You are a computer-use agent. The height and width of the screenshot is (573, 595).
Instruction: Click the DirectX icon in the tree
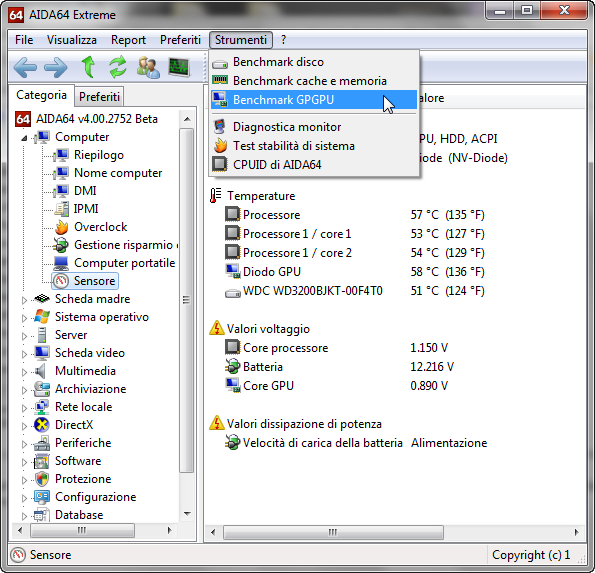click(41, 425)
